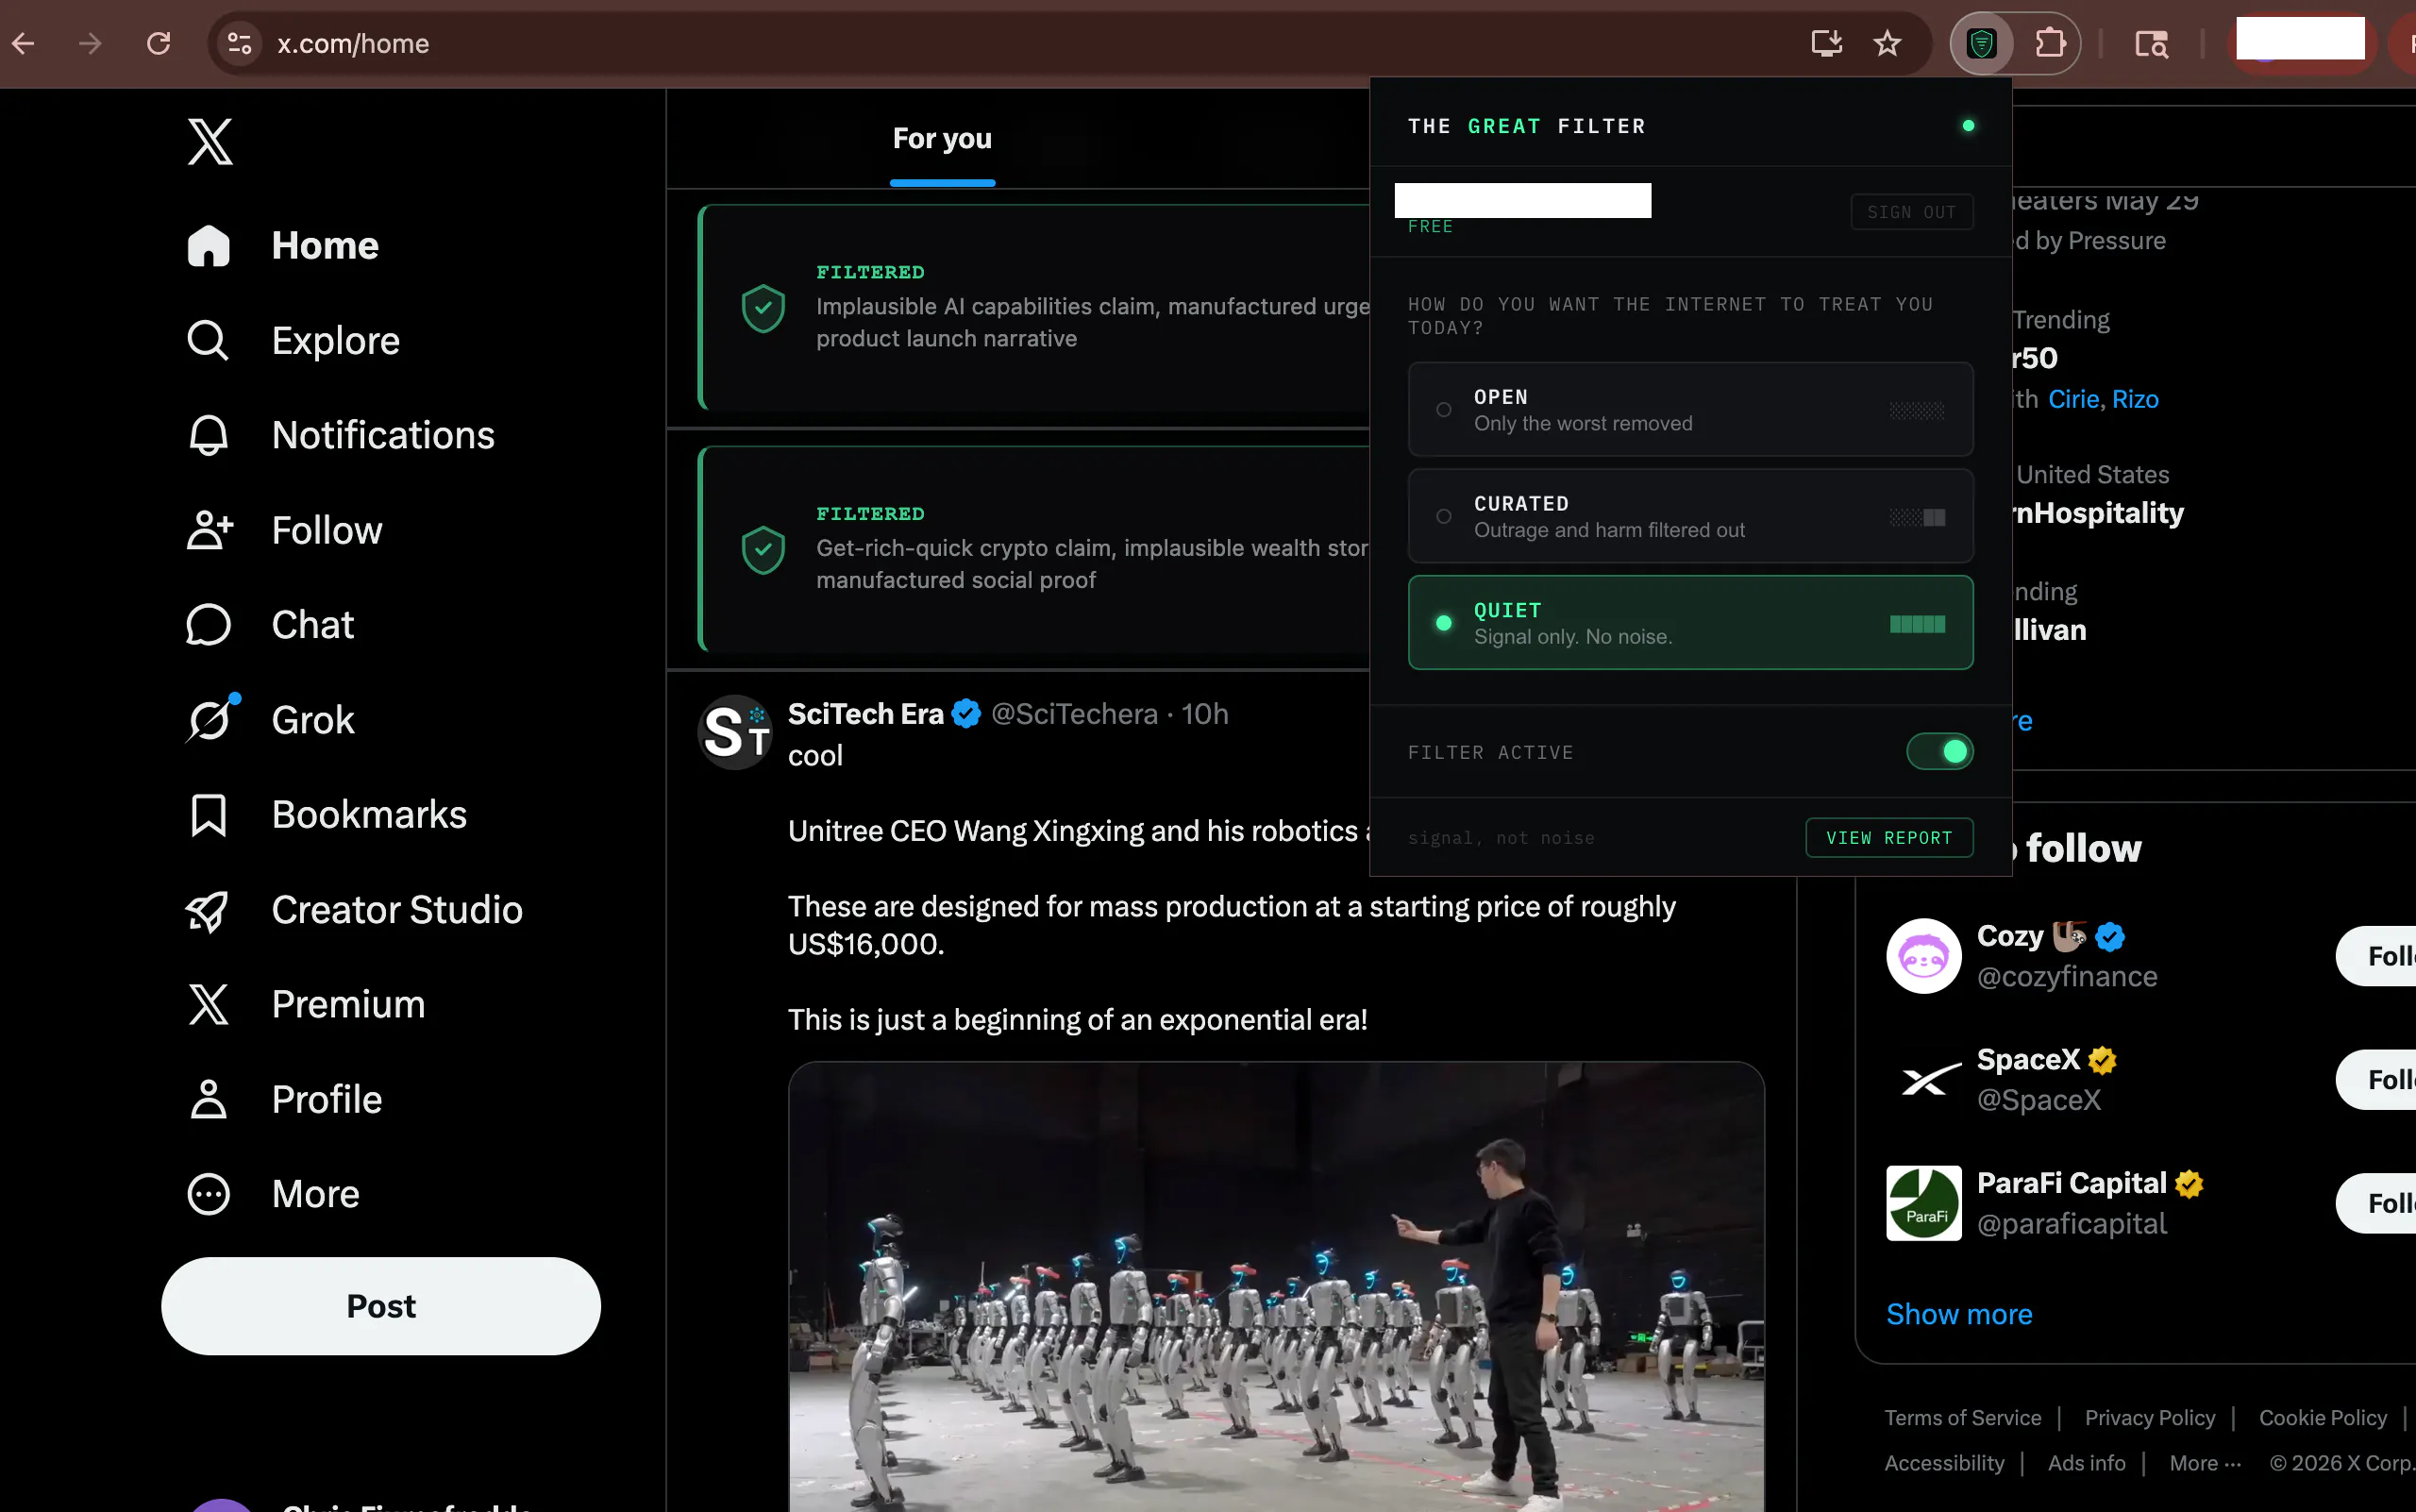2416x1512 pixels.
Task: Click the tab search icon in toolbar
Action: click(2152, 43)
